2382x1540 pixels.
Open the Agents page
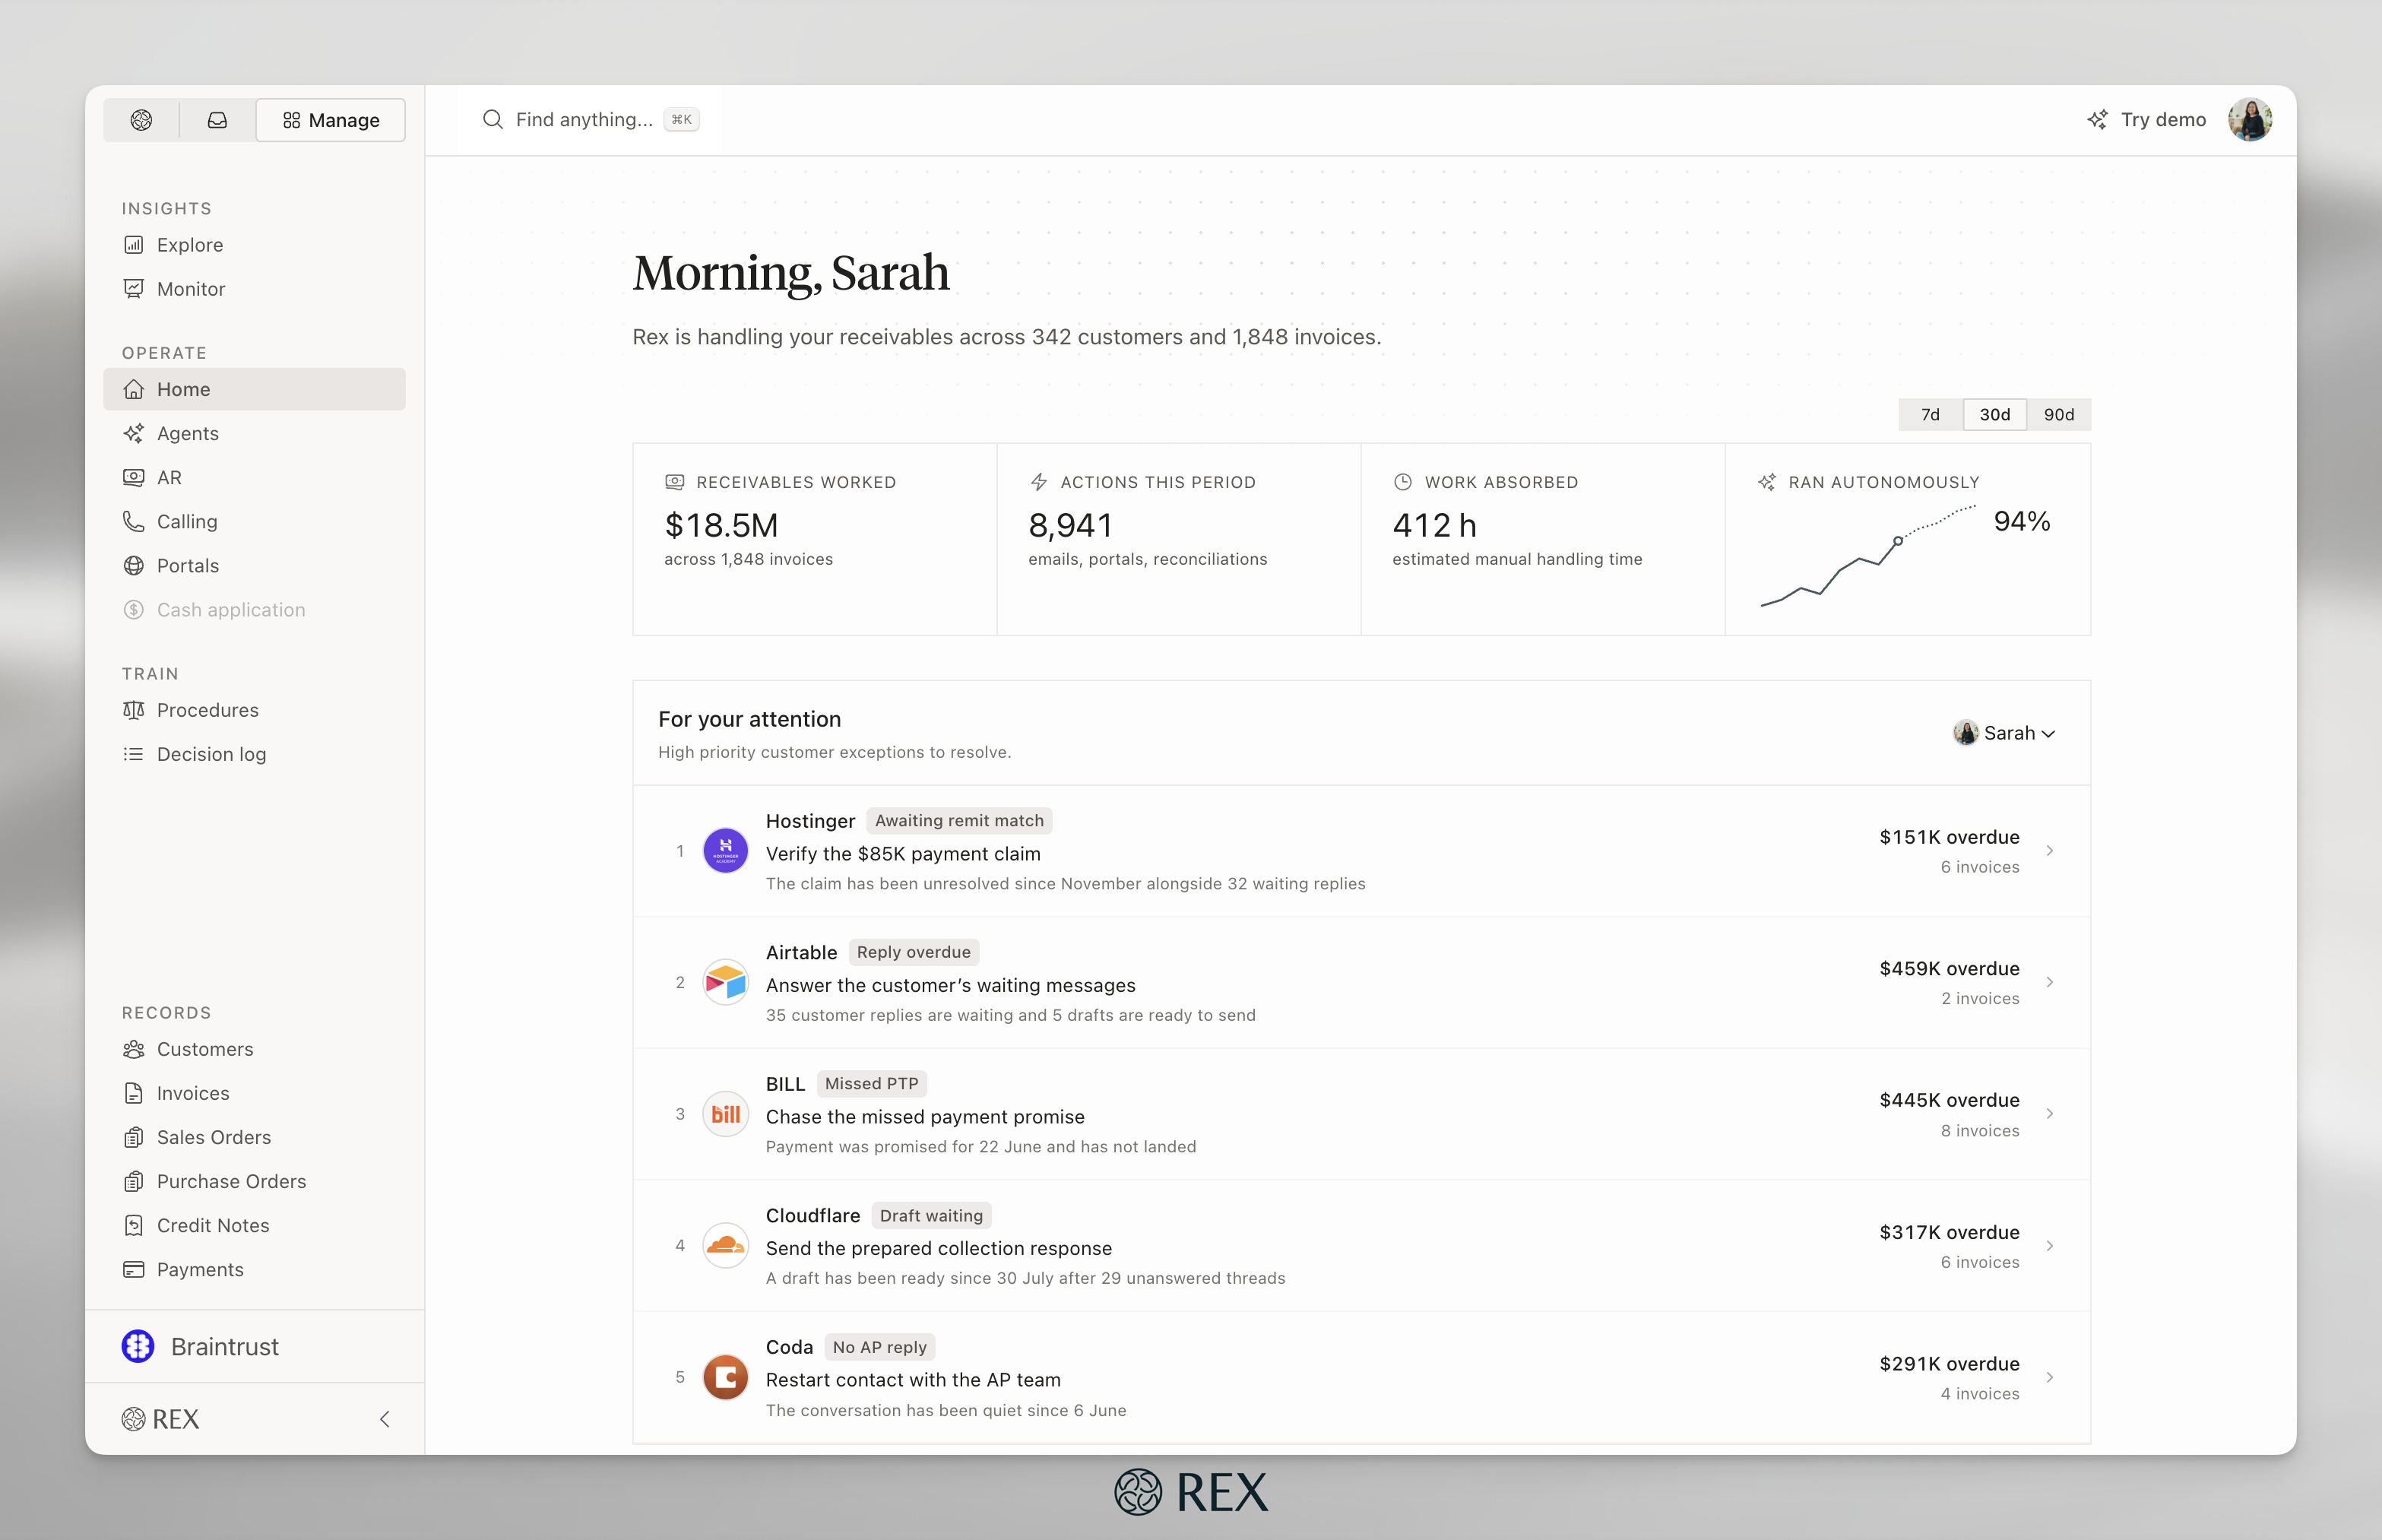254,433
